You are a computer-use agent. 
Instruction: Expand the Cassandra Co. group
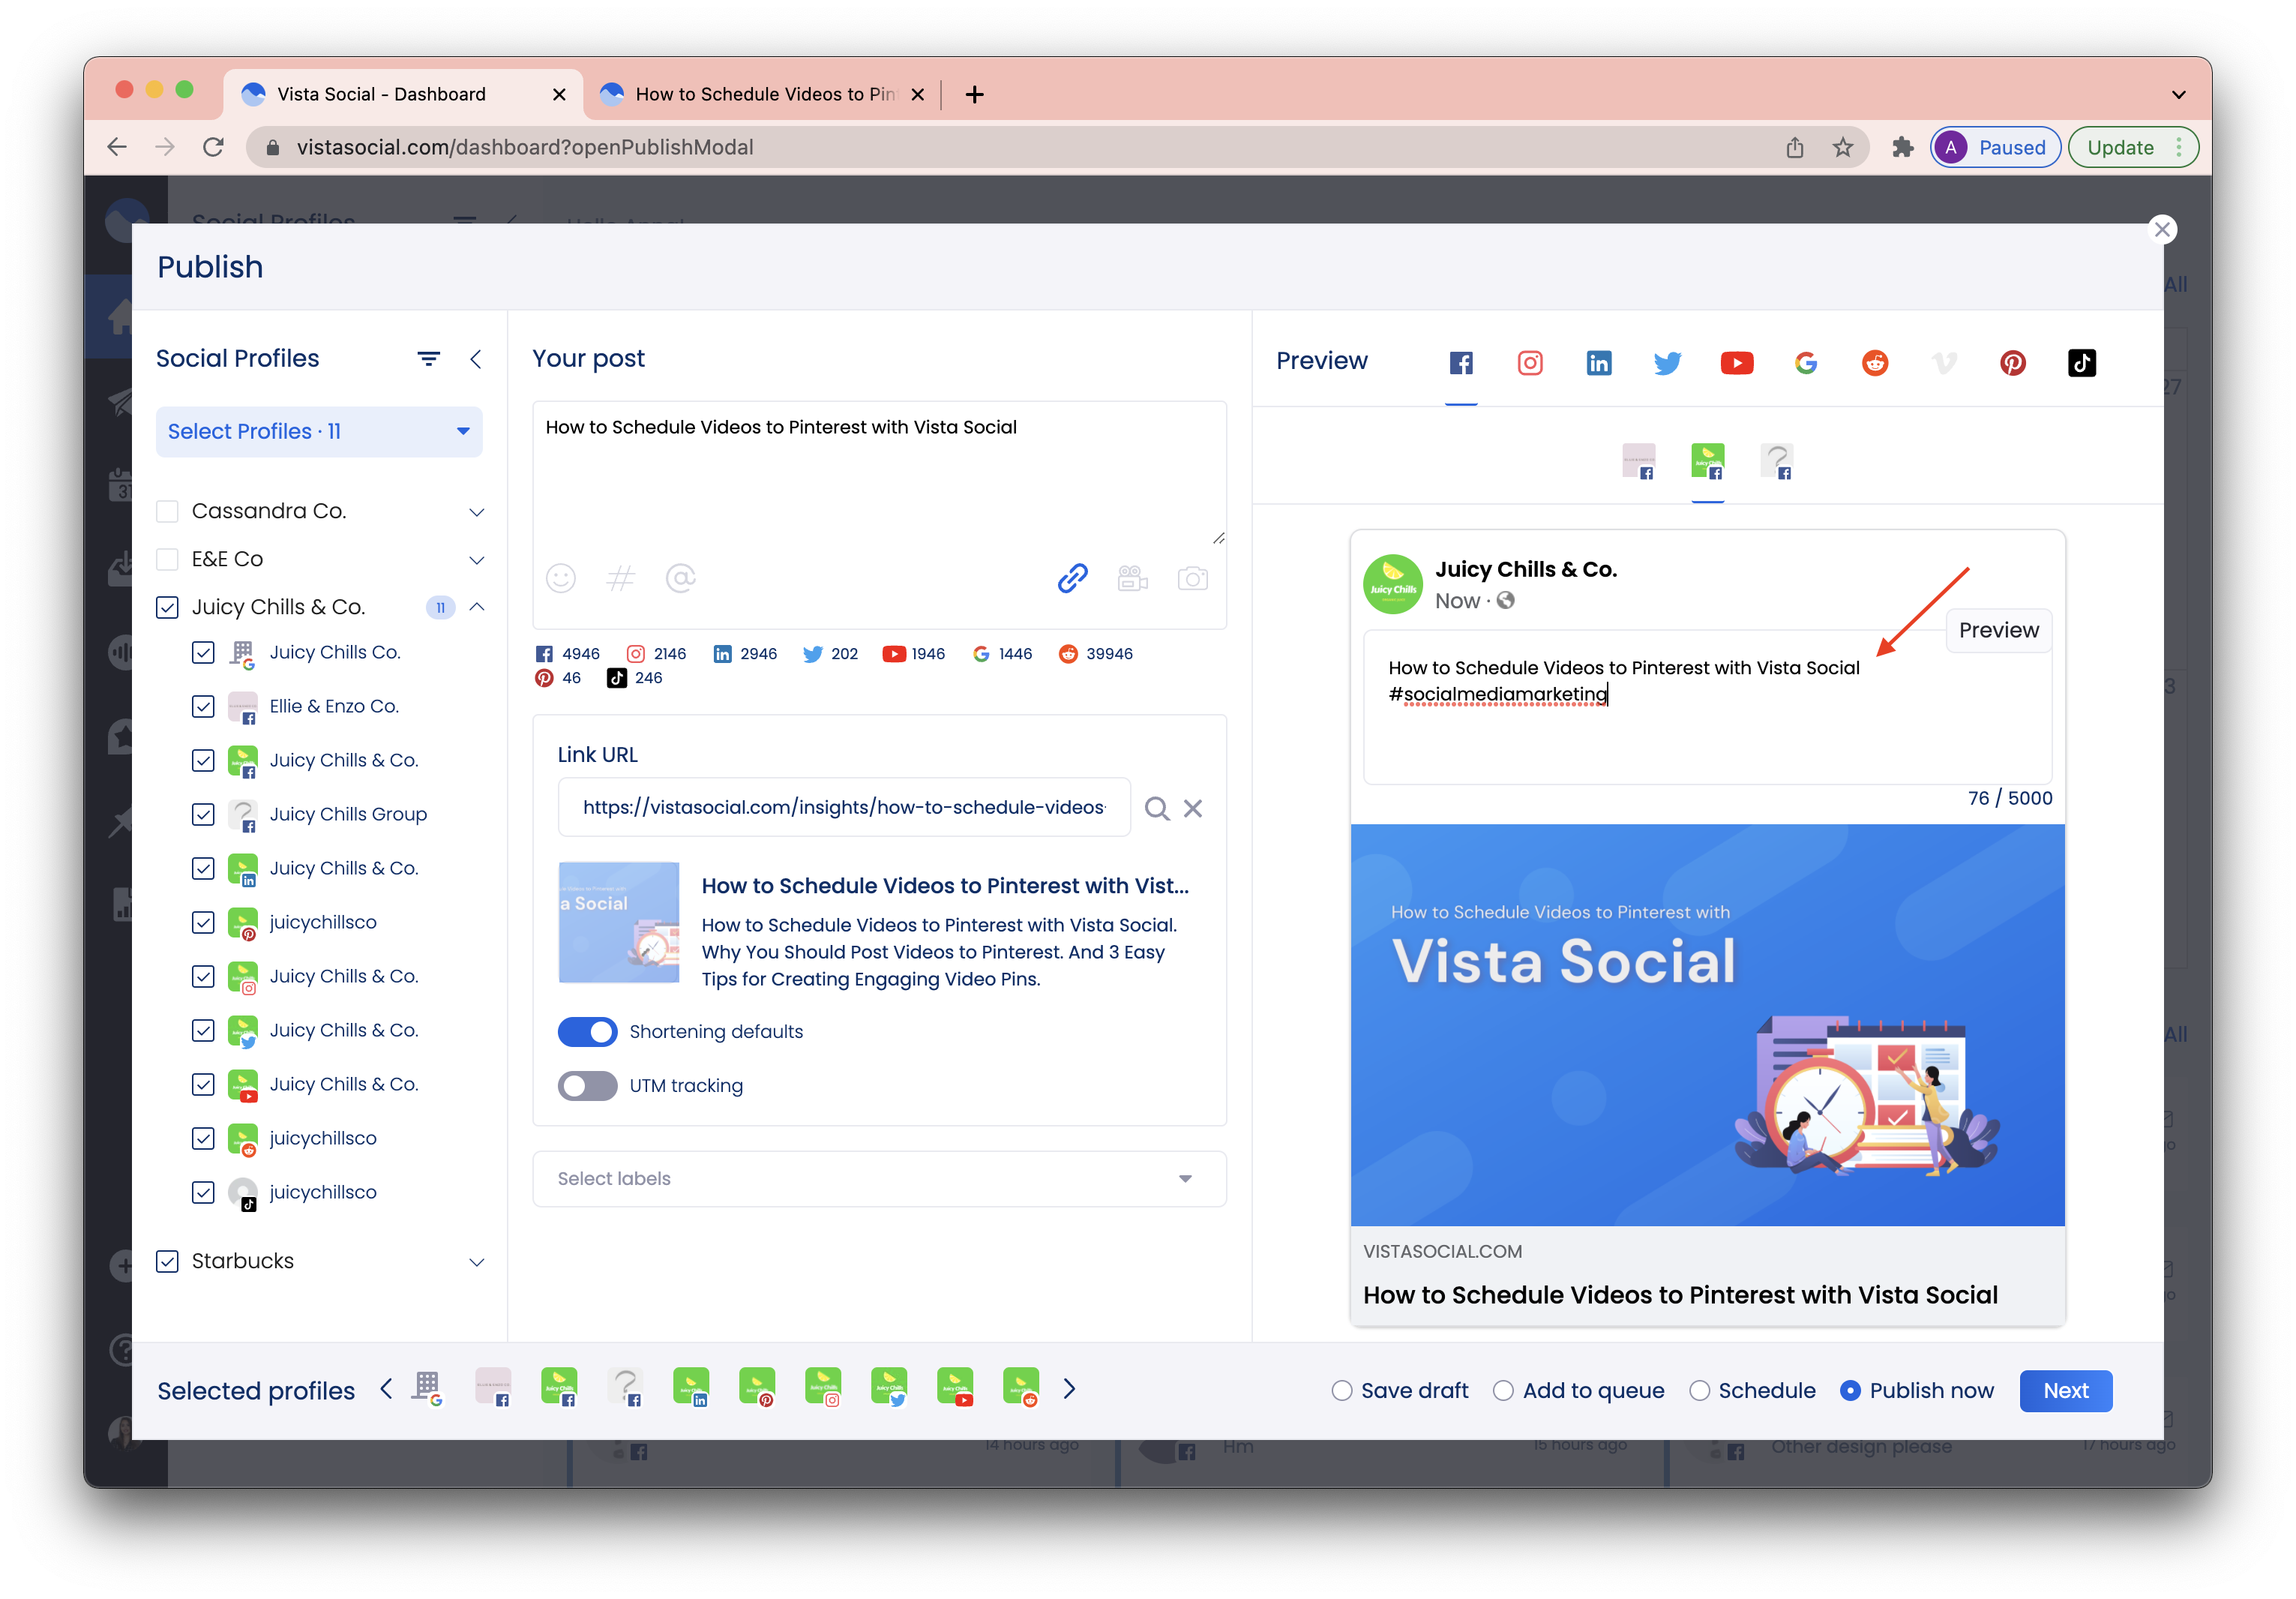pos(477,512)
